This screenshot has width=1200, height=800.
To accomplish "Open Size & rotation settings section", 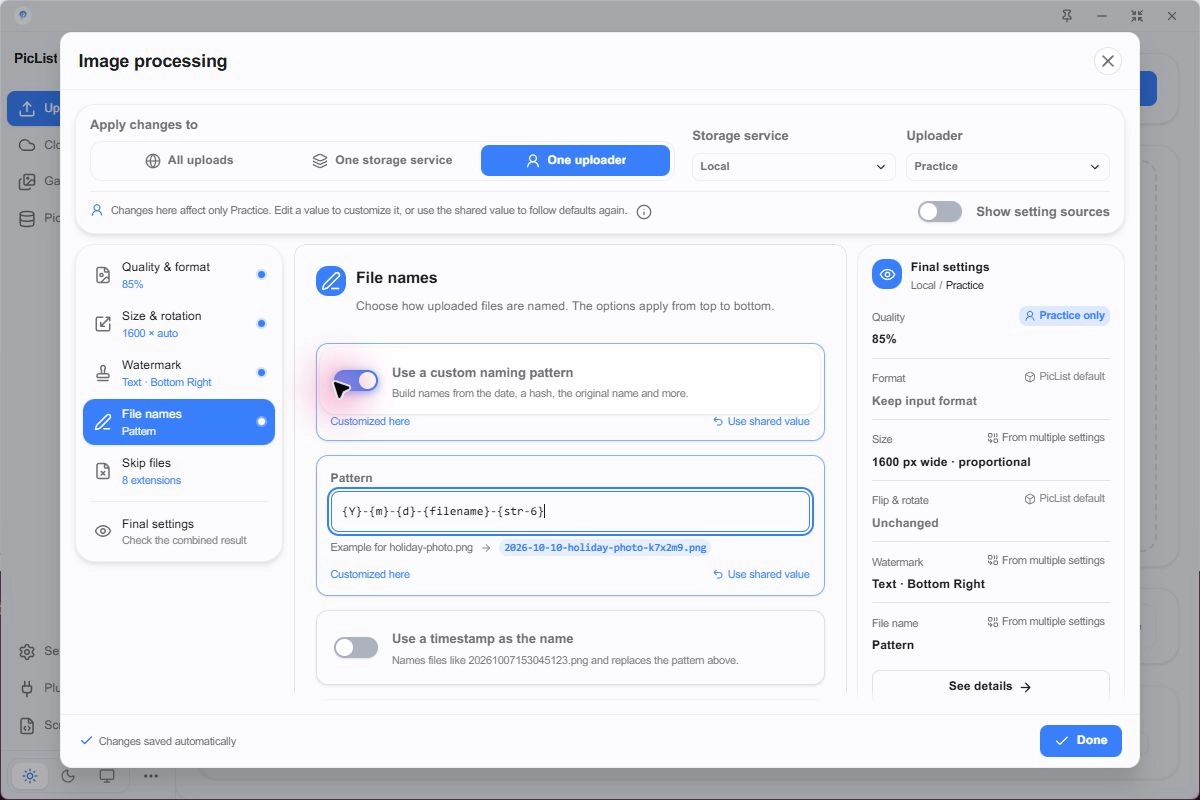I will tap(179, 324).
